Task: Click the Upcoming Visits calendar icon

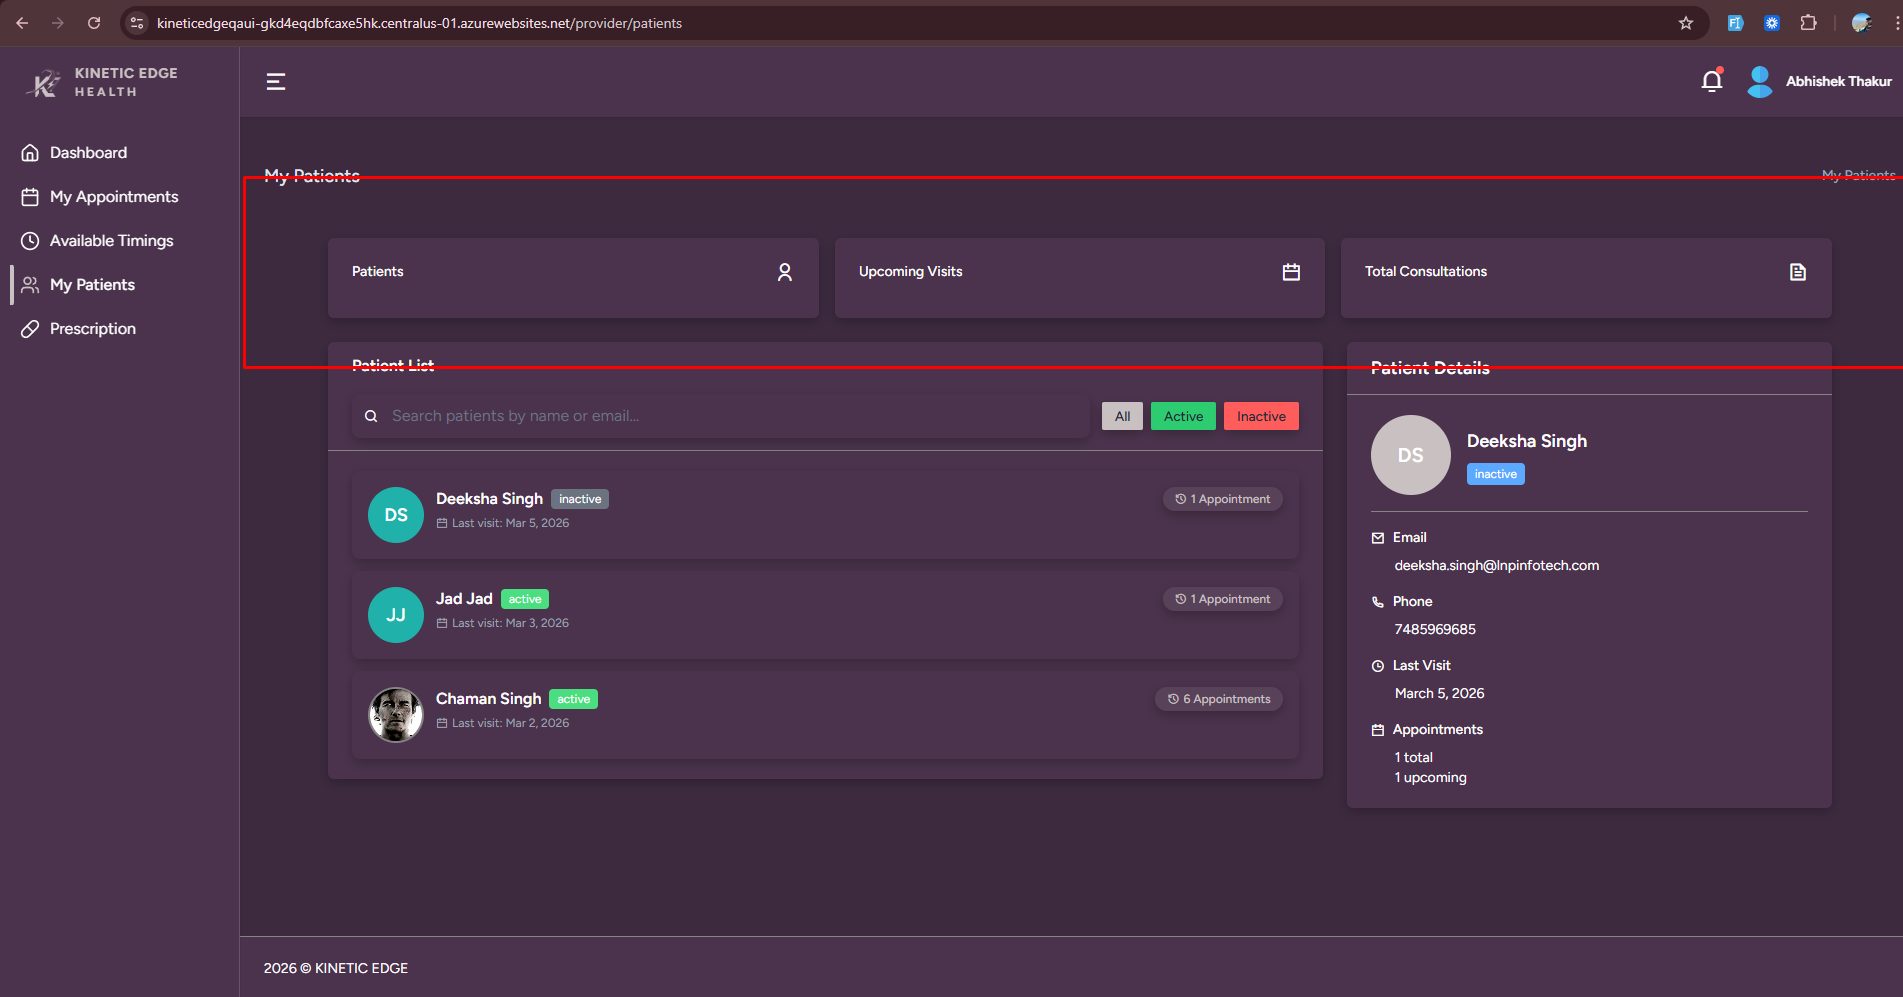Action: [x=1291, y=272]
